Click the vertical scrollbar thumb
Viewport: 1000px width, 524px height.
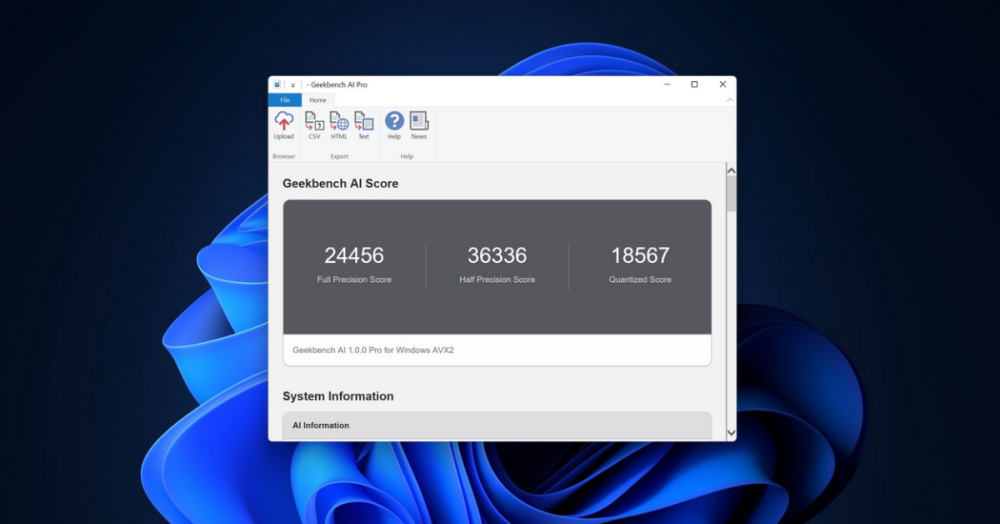(731, 194)
